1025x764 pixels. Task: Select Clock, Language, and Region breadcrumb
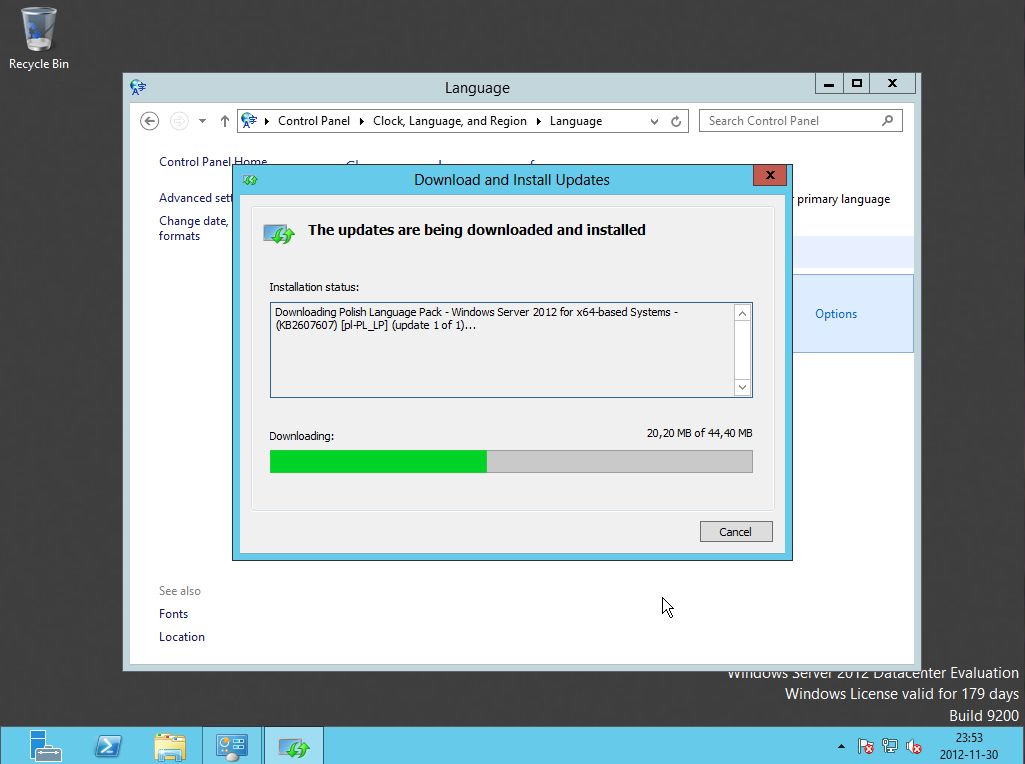click(450, 121)
